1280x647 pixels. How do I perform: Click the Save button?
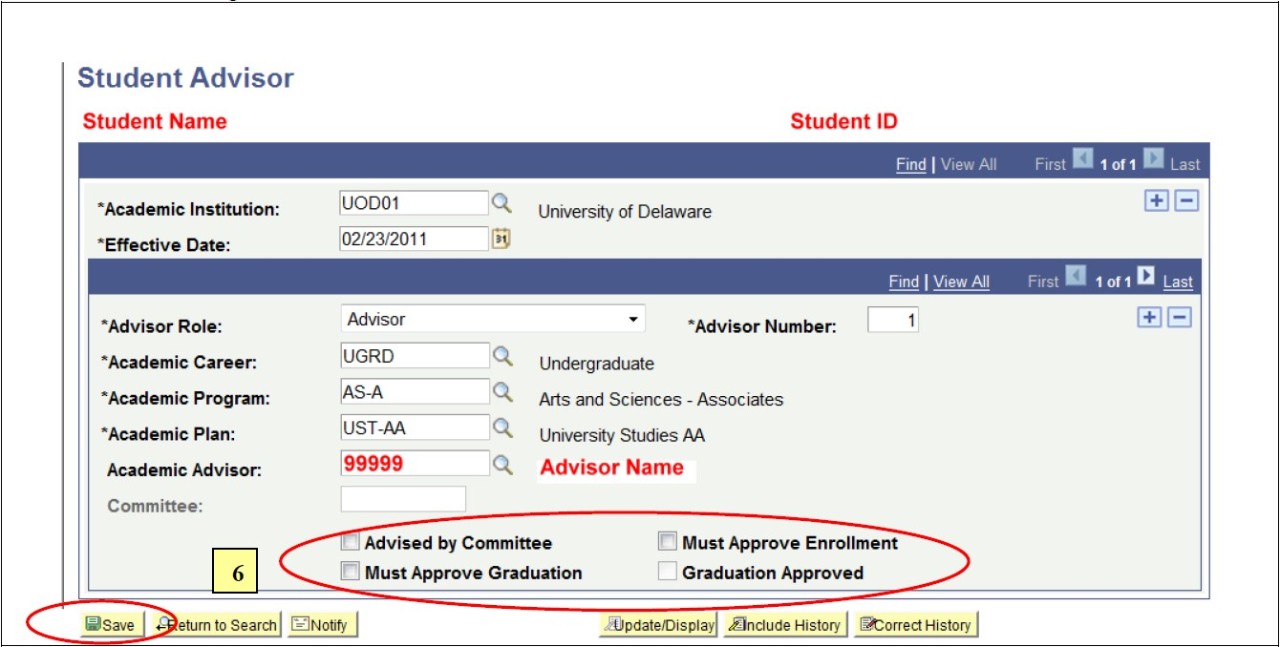click(x=112, y=625)
